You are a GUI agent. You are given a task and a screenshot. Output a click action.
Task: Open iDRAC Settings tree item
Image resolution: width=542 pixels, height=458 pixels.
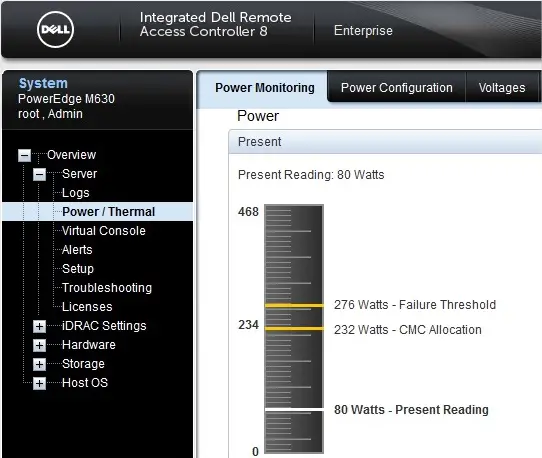[104, 326]
